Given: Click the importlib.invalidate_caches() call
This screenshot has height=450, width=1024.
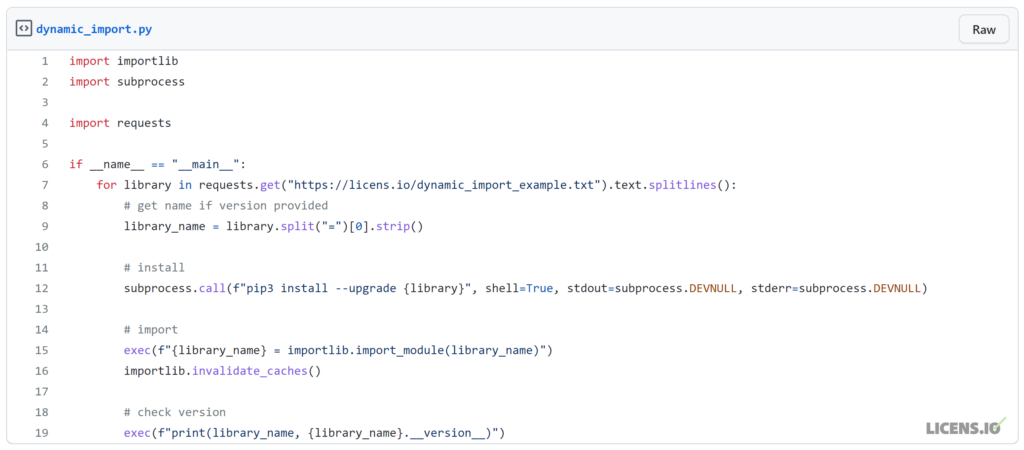Looking at the screenshot, I should [223, 371].
